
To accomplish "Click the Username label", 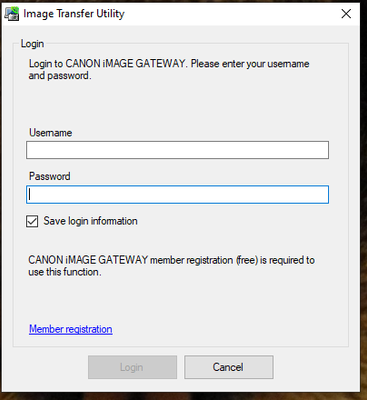I will (51, 133).
